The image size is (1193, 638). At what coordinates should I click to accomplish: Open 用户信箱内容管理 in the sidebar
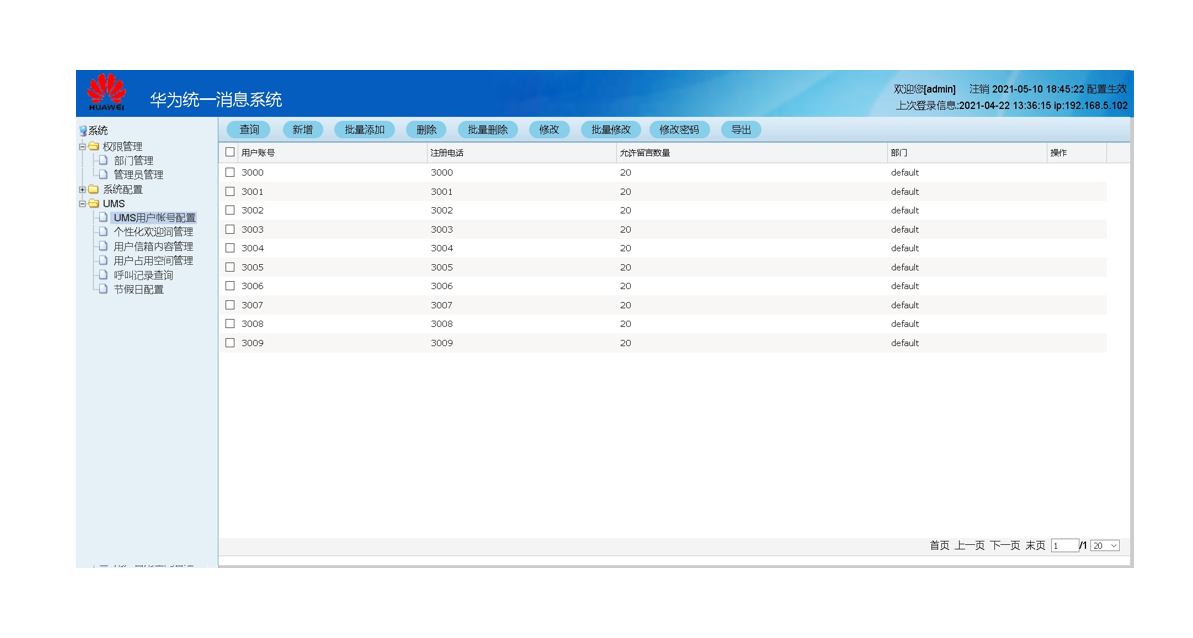click(153, 247)
